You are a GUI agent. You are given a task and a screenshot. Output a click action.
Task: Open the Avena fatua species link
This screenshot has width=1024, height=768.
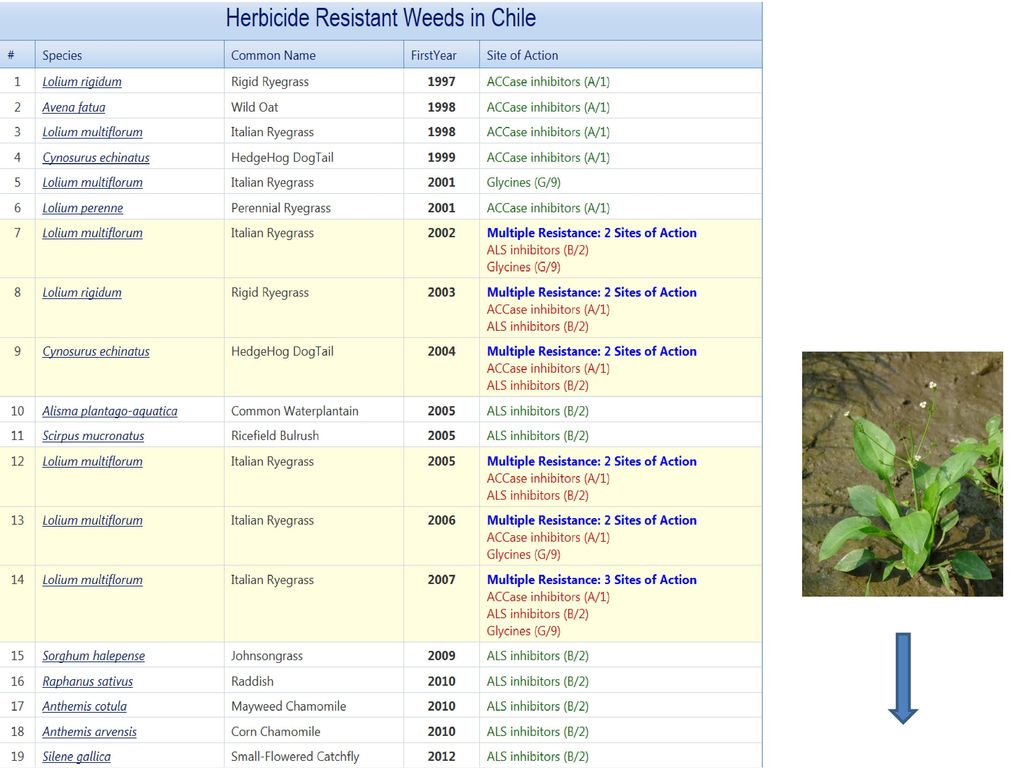pos(74,107)
